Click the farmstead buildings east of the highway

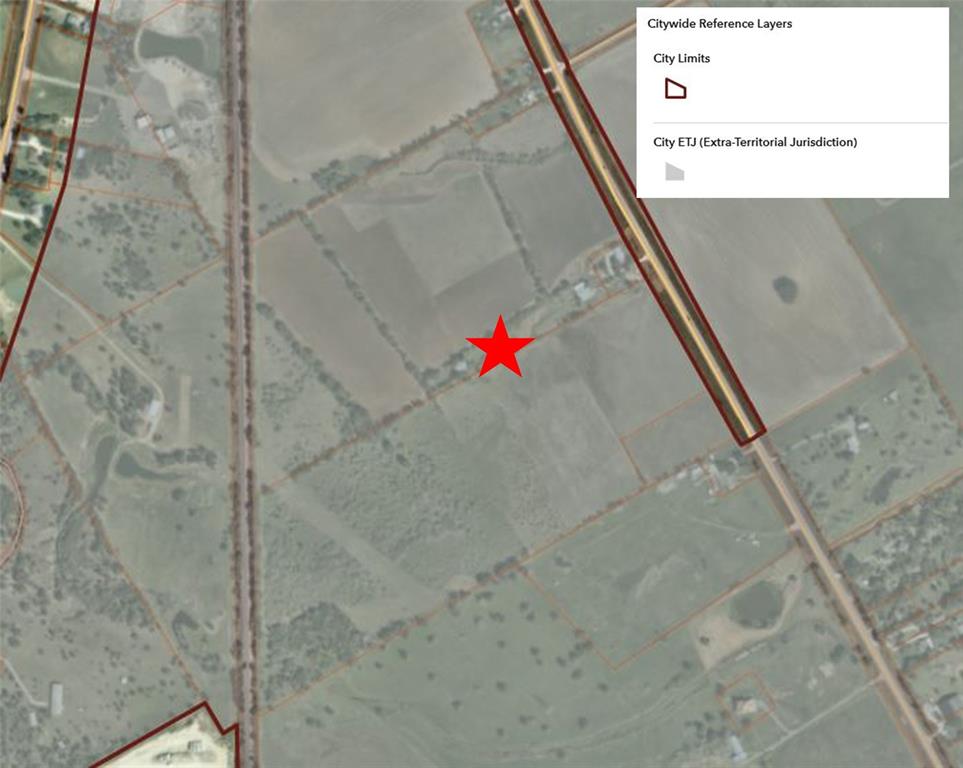pos(852,435)
